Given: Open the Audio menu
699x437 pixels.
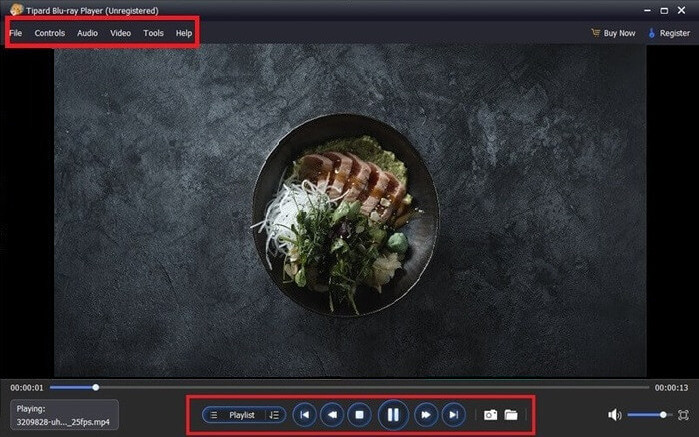Looking at the screenshot, I should (x=87, y=33).
